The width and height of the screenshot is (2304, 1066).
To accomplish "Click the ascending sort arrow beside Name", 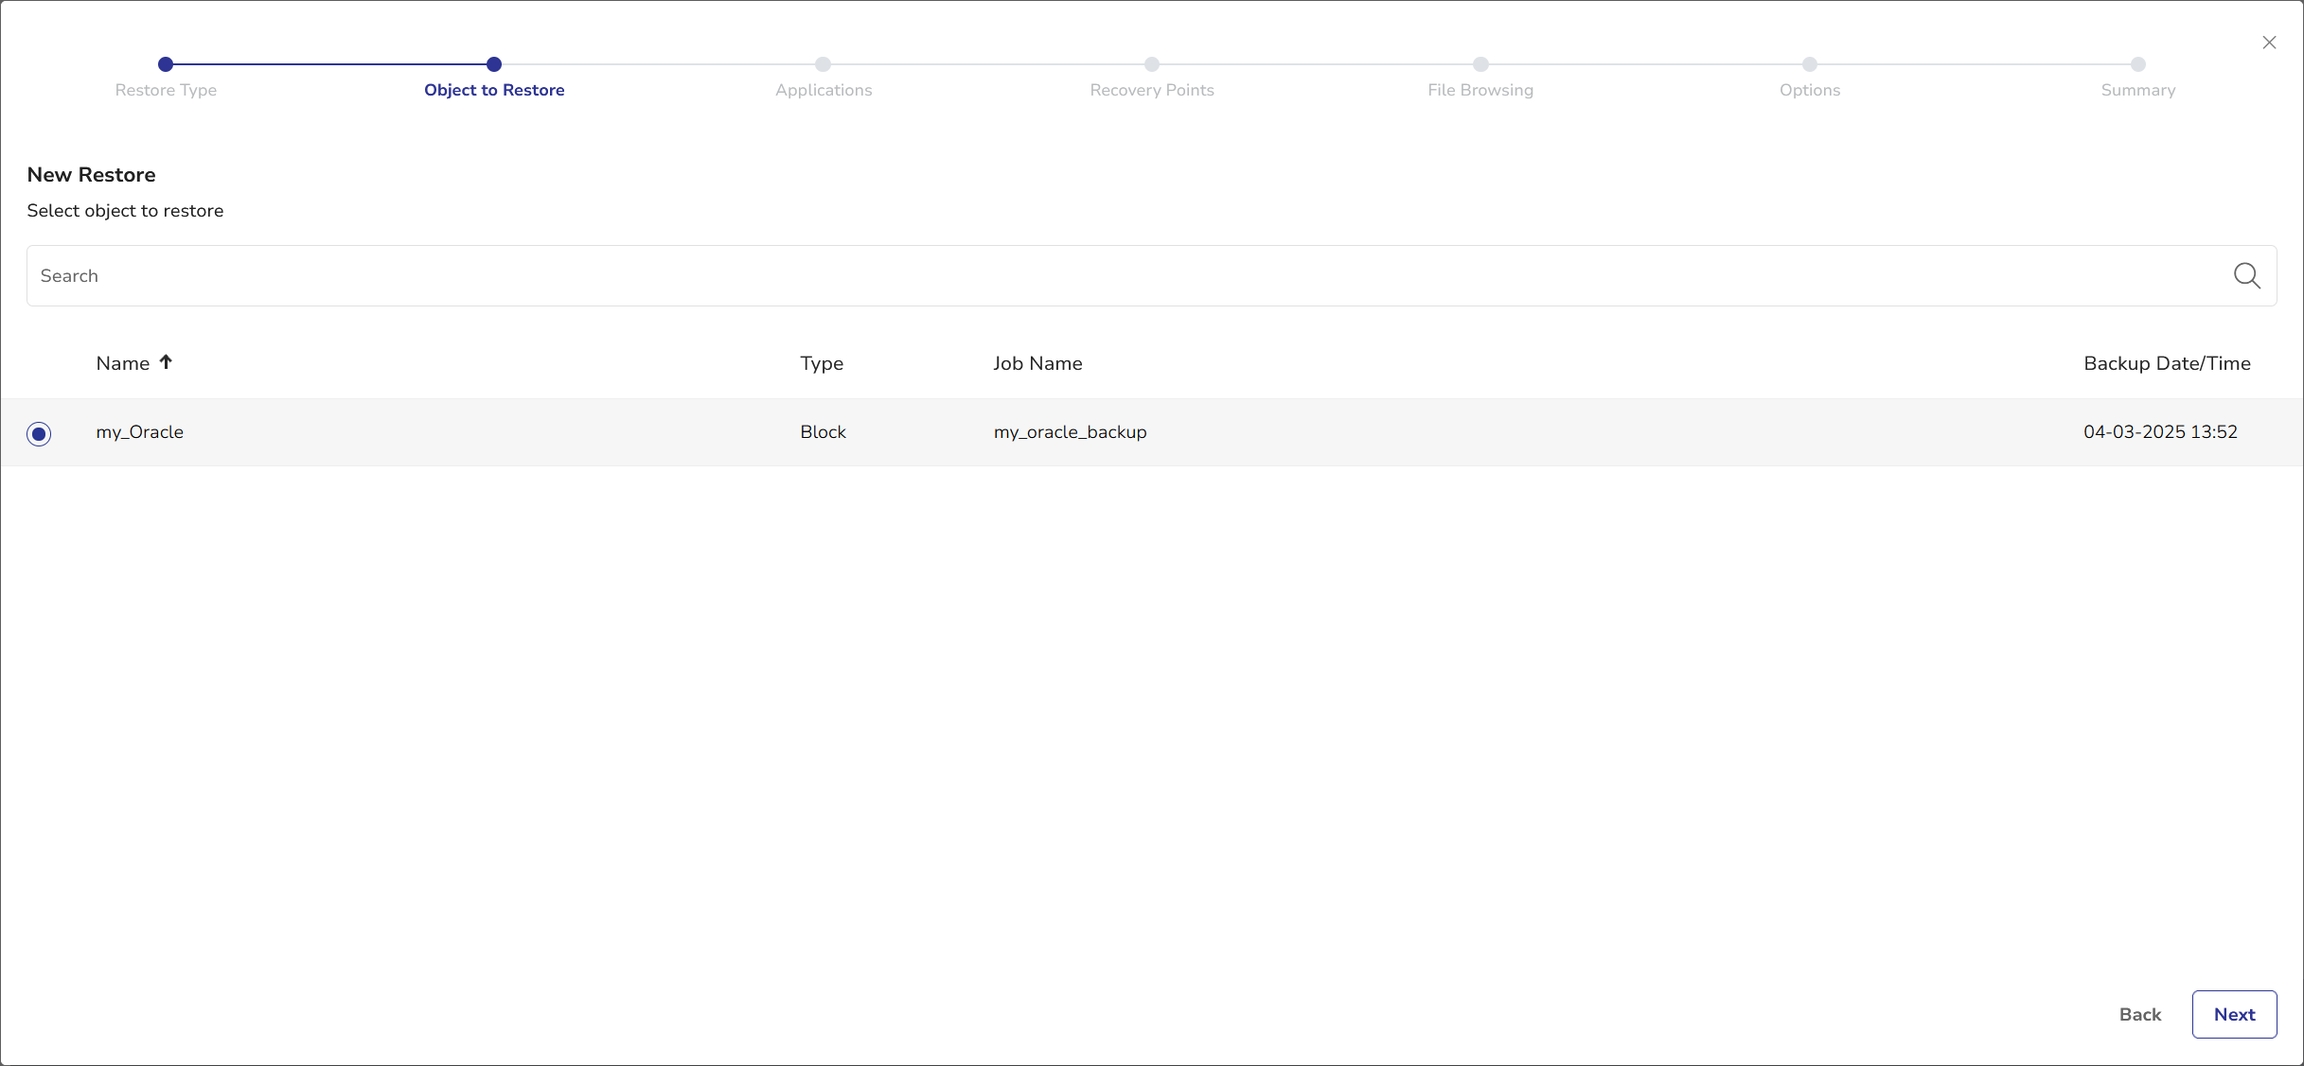I will coord(166,362).
